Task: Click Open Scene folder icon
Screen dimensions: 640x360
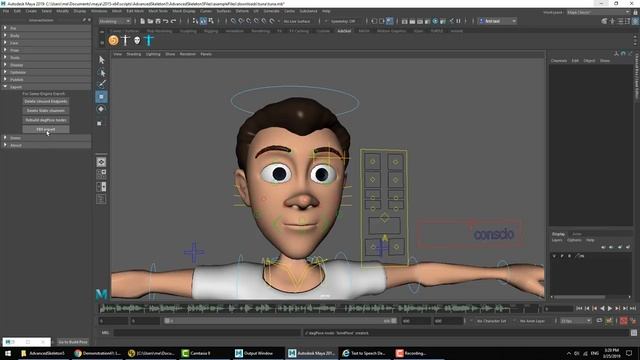Action: click(150, 21)
